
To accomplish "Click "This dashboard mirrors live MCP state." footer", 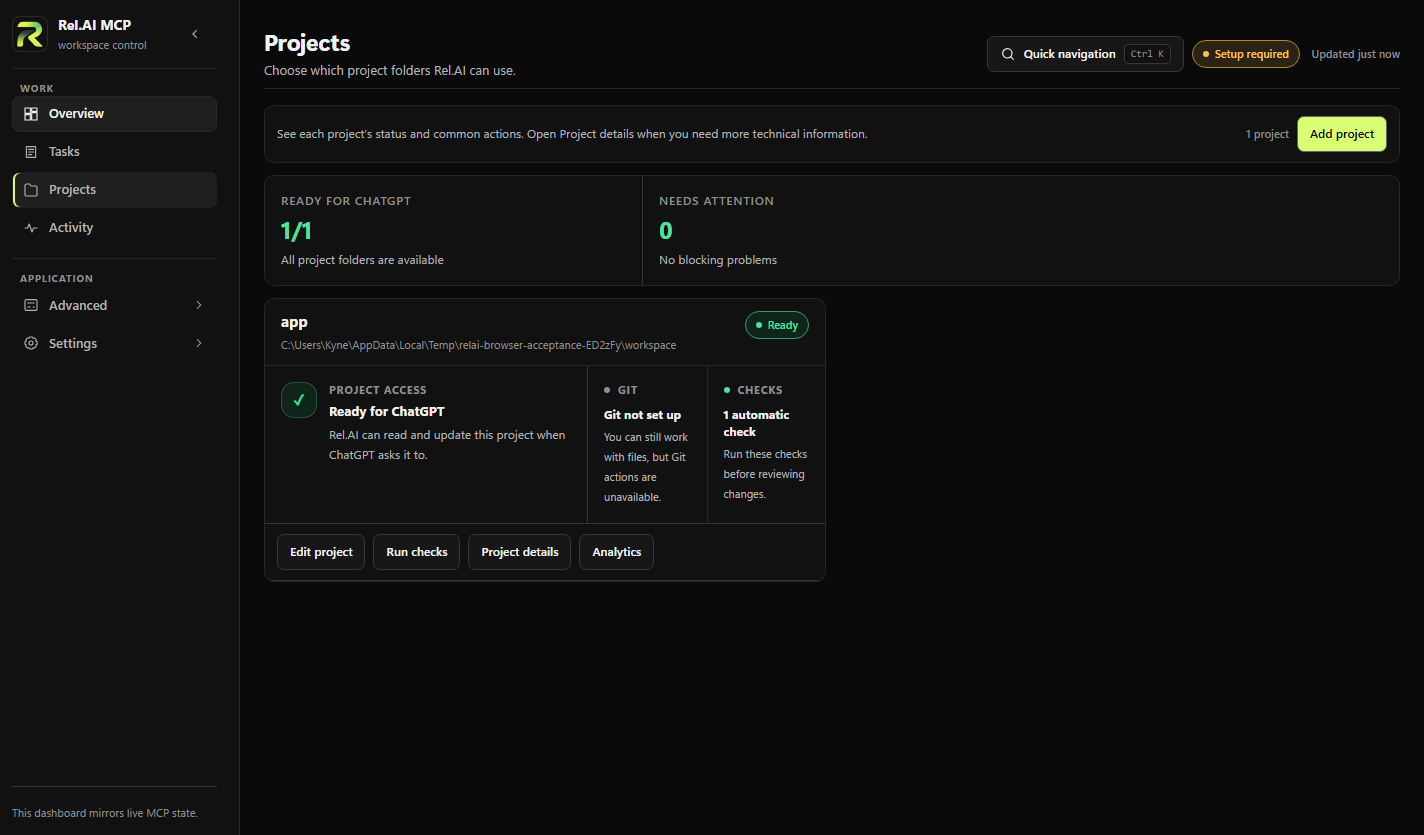I will (105, 813).
